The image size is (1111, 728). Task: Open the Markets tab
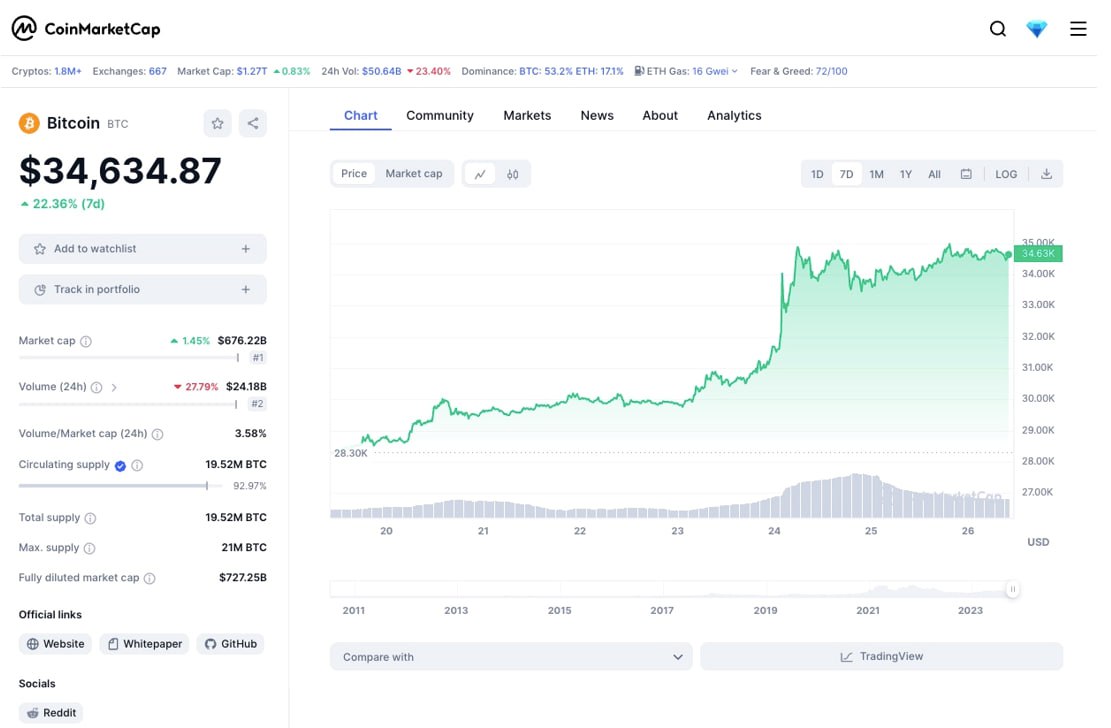click(527, 116)
